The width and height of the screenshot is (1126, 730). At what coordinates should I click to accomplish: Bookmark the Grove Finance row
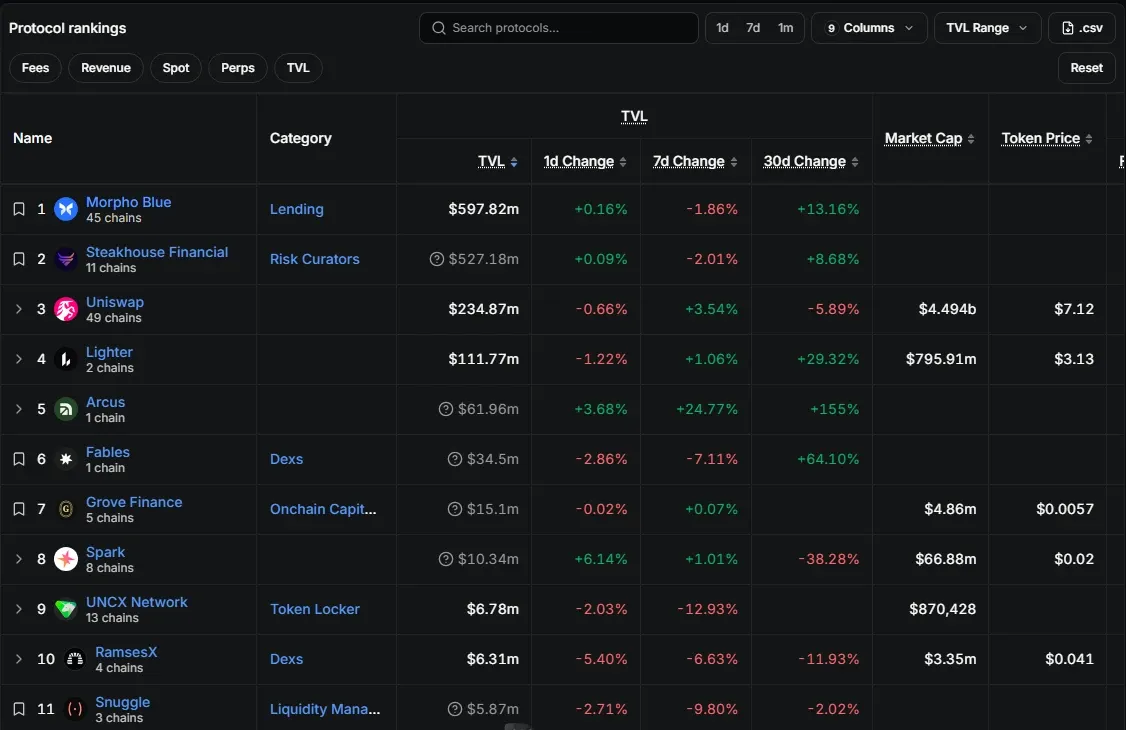[x=19, y=509]
